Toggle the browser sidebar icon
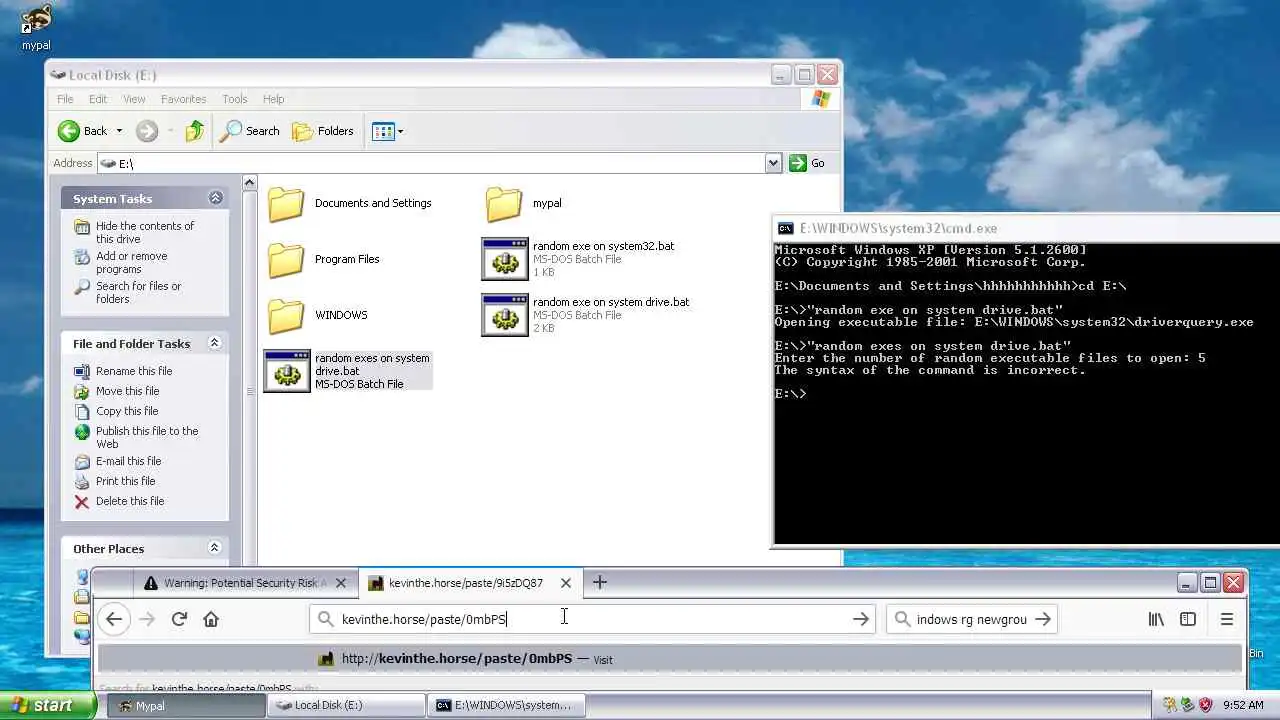This screenshot has height=720, width=1280. [1188, 619]
